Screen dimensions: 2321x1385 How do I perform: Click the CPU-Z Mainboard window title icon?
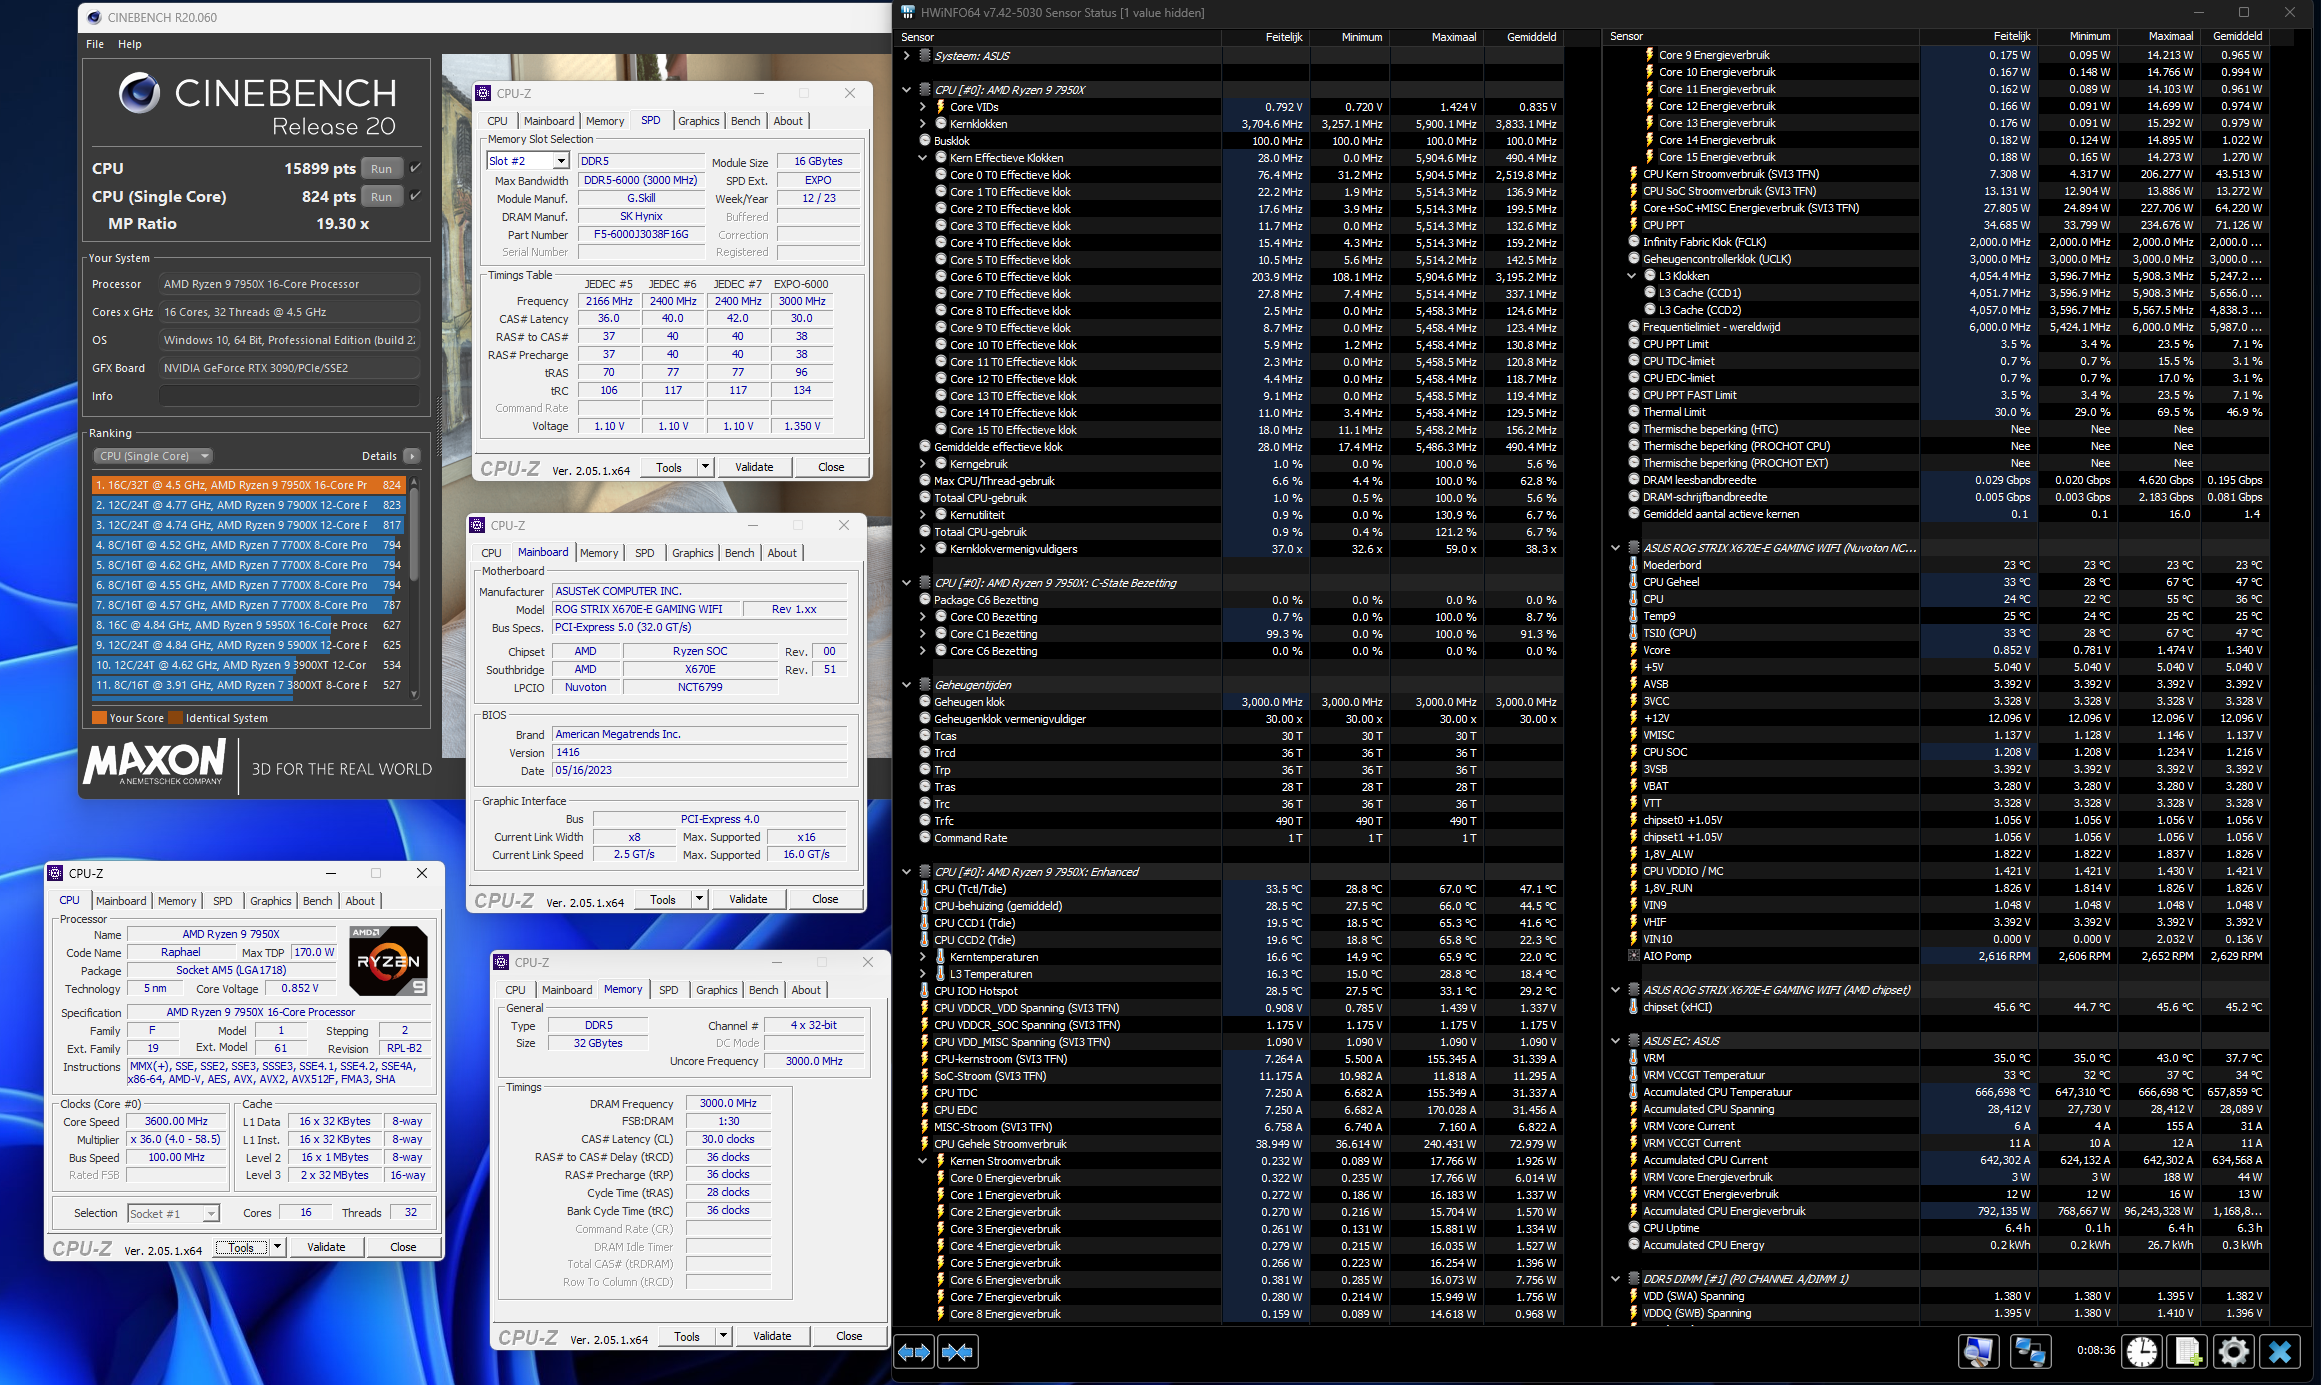click(x=478, y=525)
